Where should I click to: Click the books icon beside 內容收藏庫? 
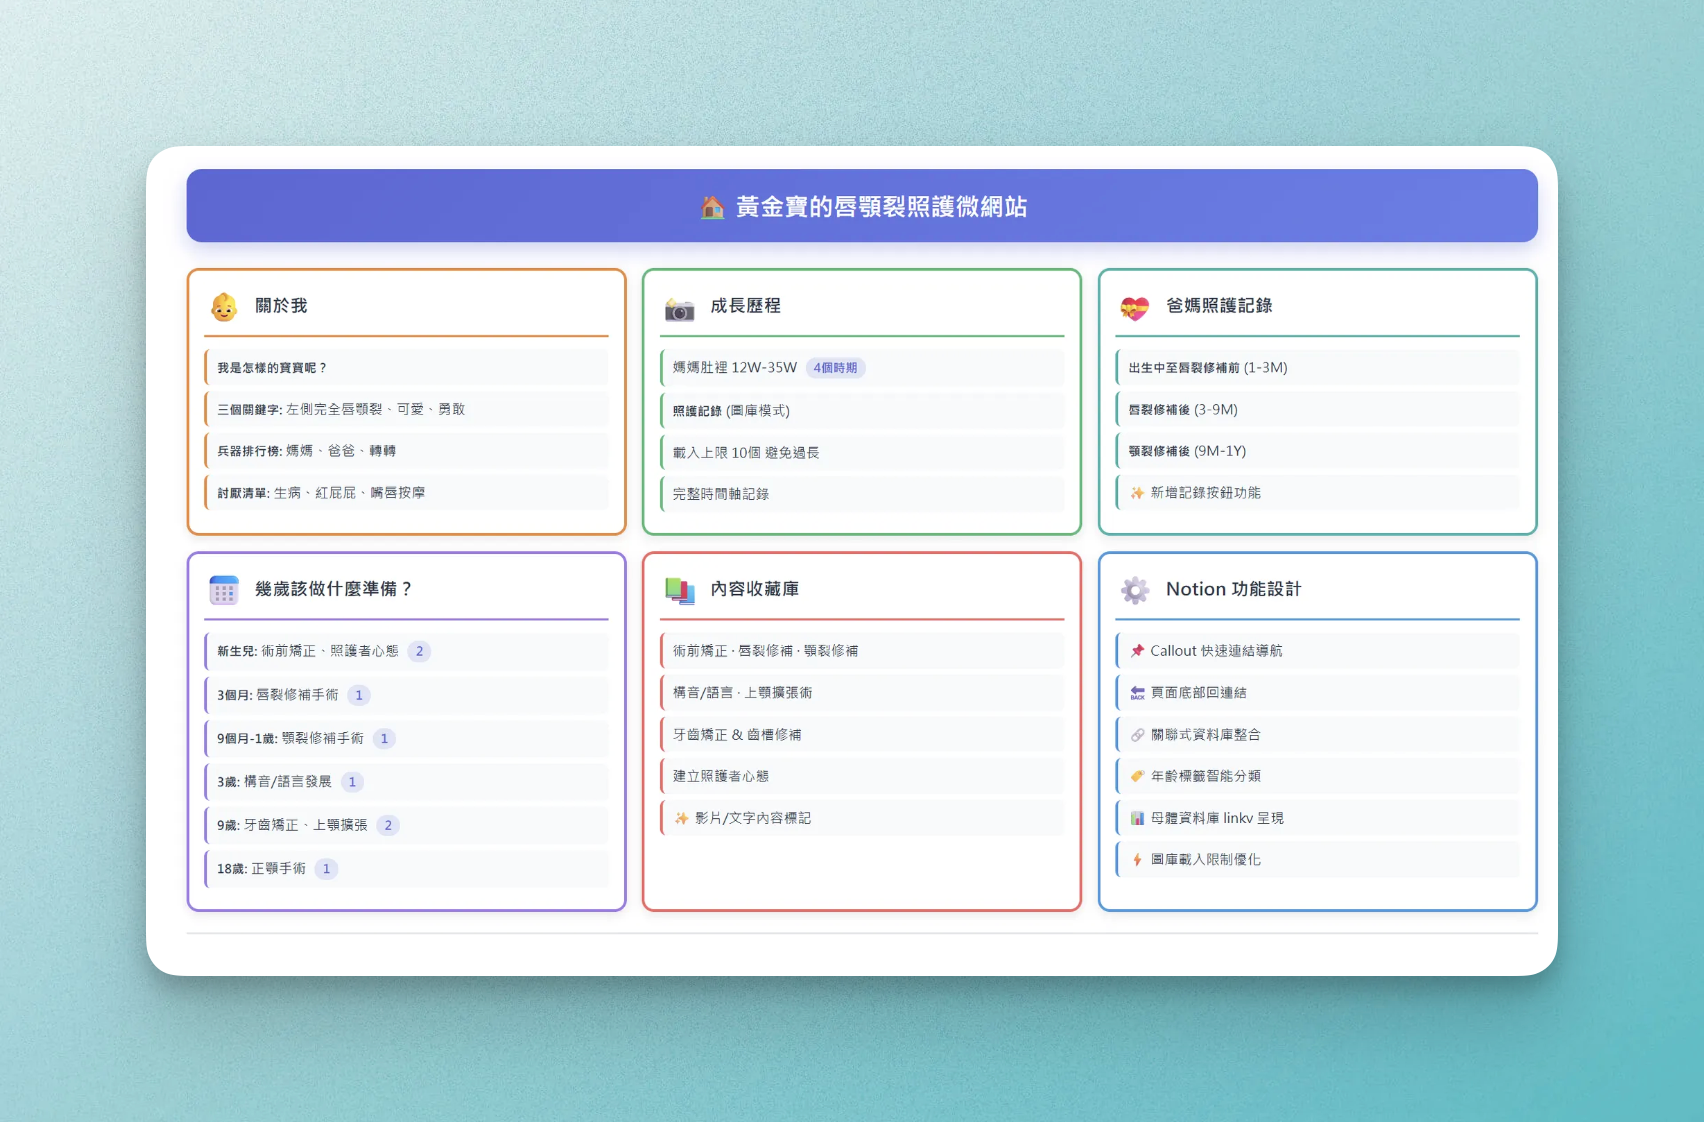point(680,591)
